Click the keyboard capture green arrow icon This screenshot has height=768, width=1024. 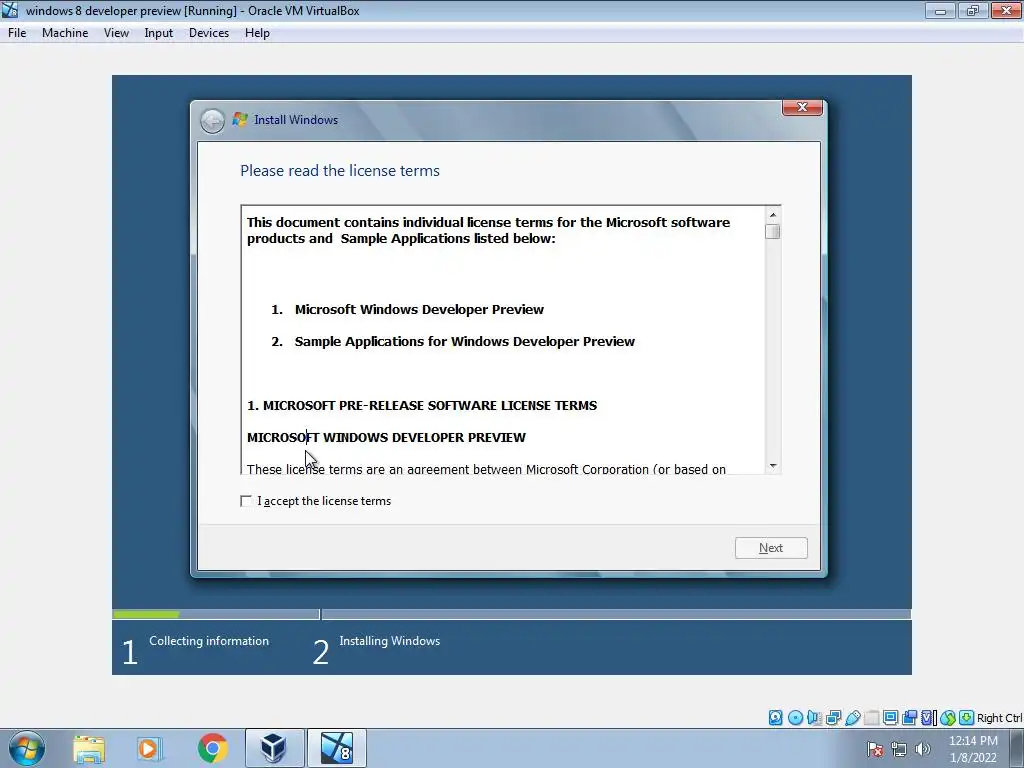967,718
